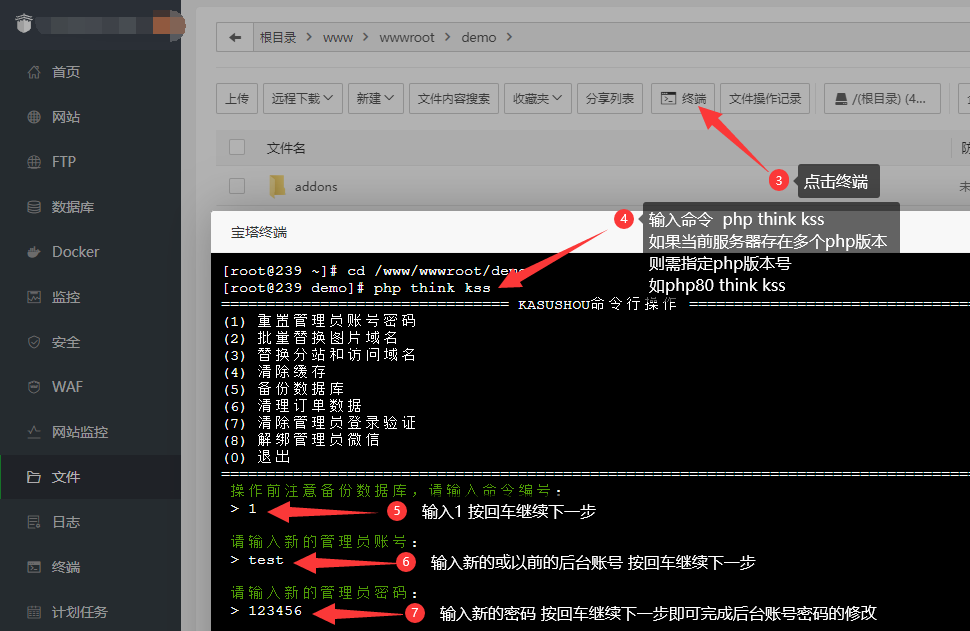Image resolution: width=970 pixels, height=631 pixels.
Task: Click www in breadcrumb path
Action: click(338, 38)
